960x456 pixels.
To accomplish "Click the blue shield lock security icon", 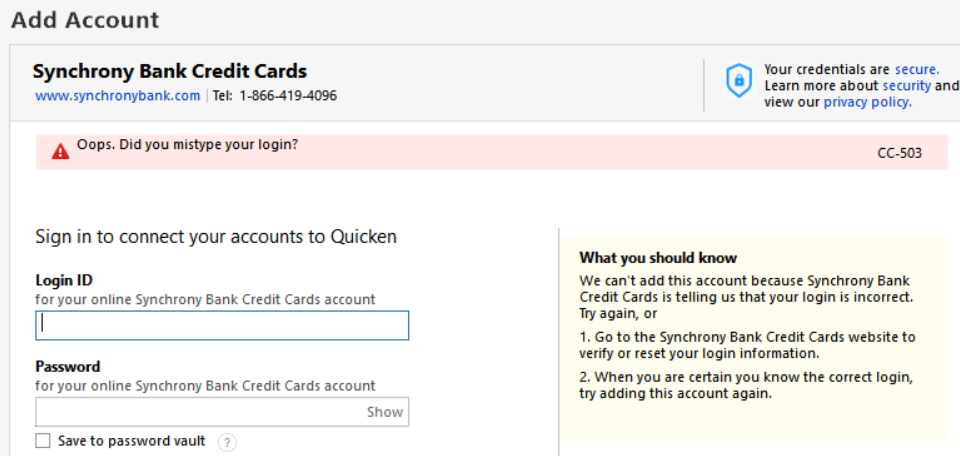I will [x=738, y=80].
